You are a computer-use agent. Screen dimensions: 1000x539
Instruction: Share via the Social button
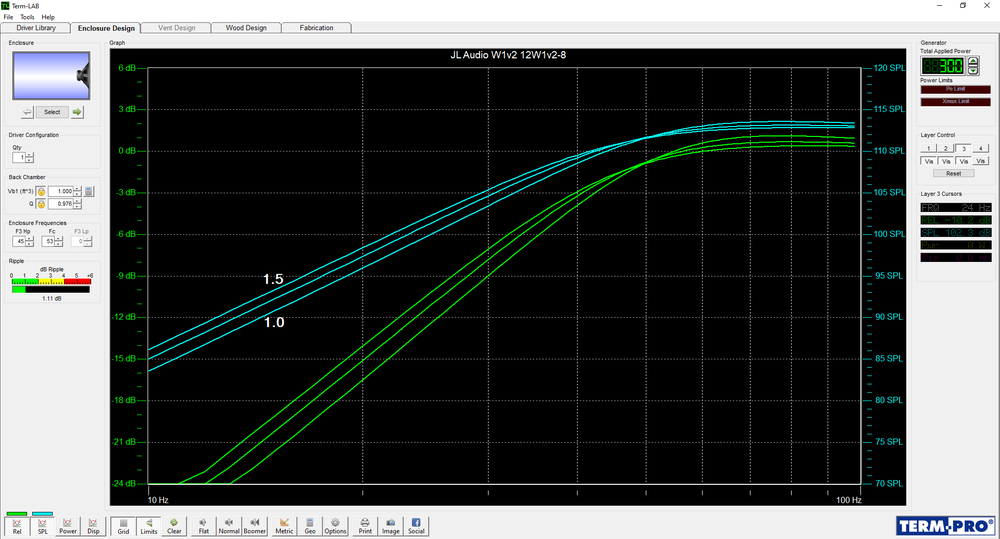[x=416, y=526]
